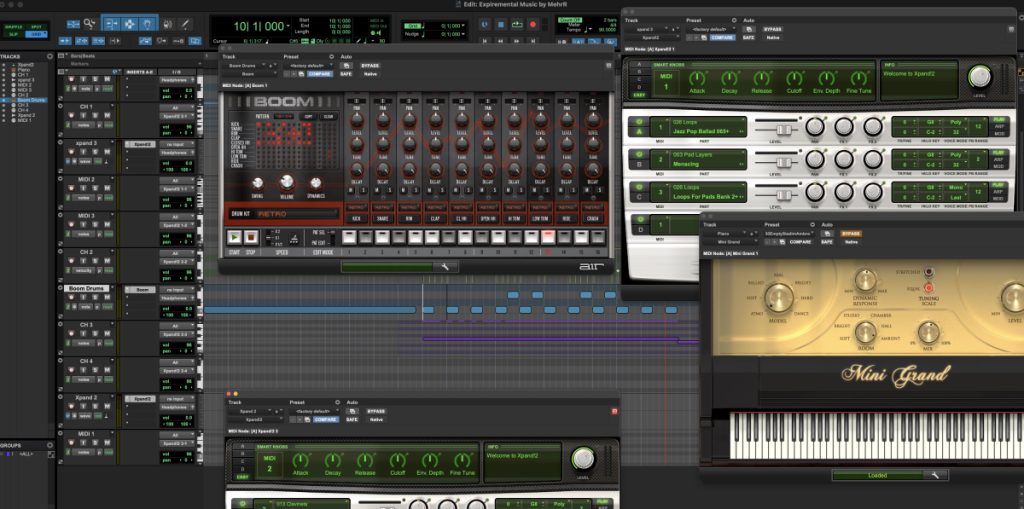
Task: Click the transport Record button
Action: tap(533, 24)
